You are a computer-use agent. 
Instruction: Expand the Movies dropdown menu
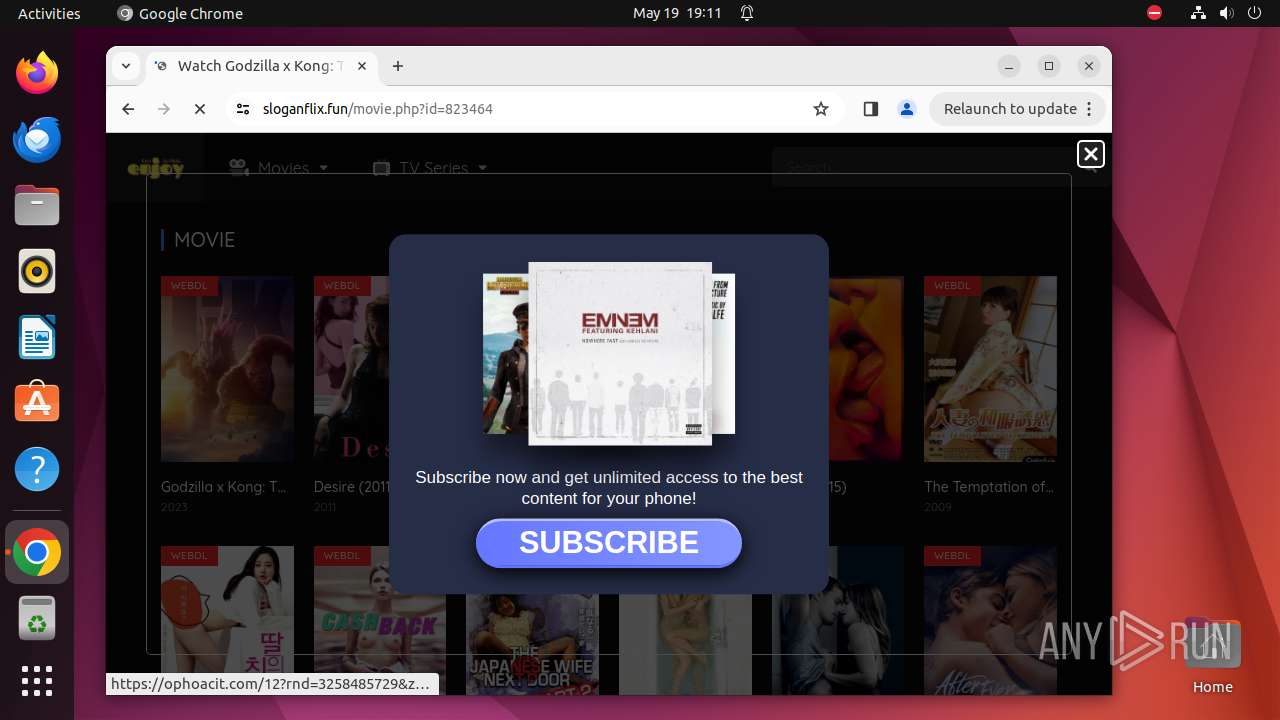[x=278, y=168]
